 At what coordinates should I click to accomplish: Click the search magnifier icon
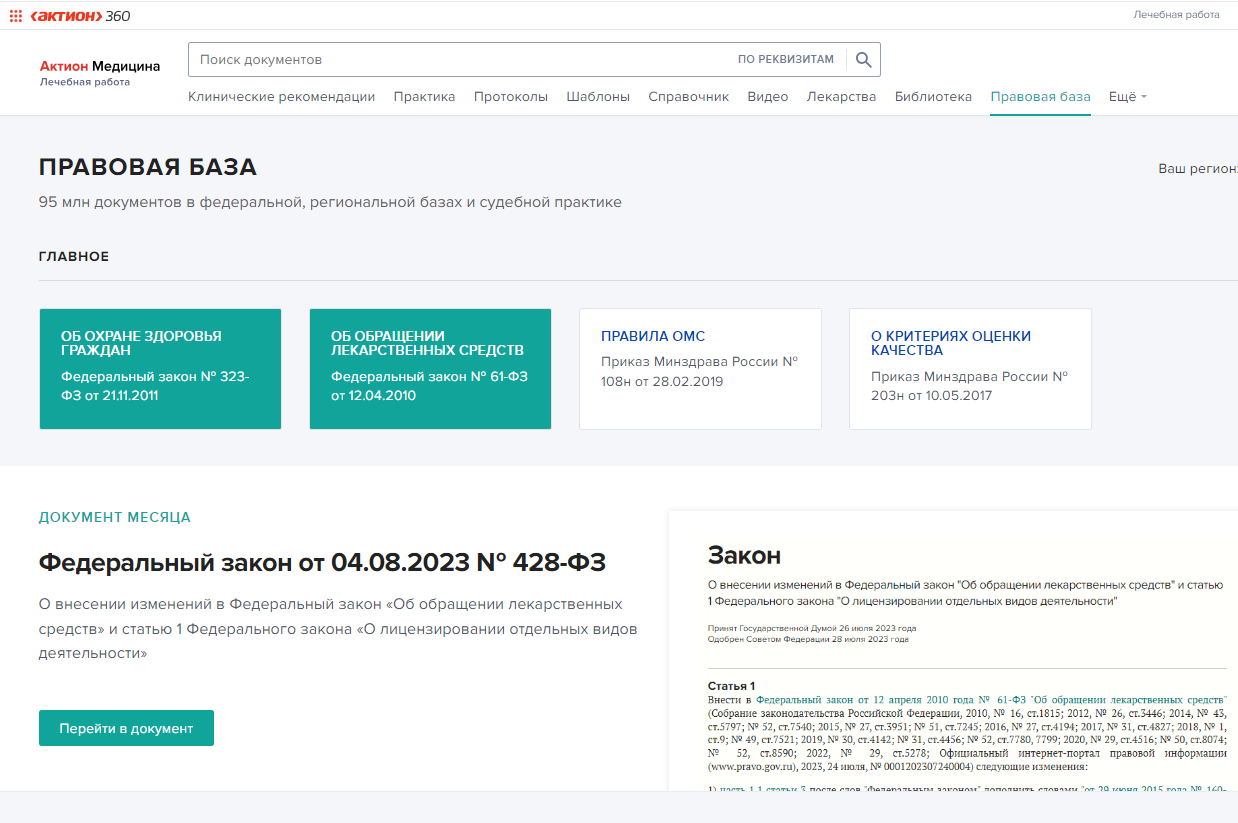click(x=863, y=60)
